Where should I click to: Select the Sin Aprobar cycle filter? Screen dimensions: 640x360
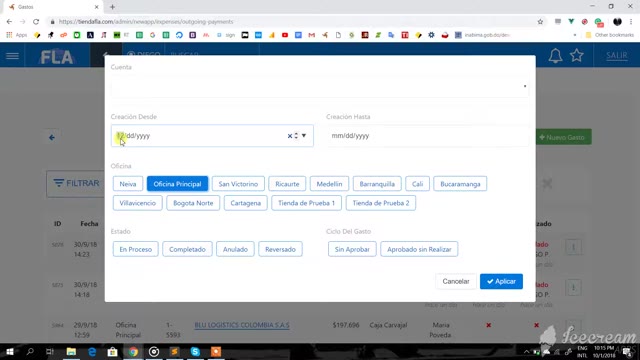click(x=352, y=249)
